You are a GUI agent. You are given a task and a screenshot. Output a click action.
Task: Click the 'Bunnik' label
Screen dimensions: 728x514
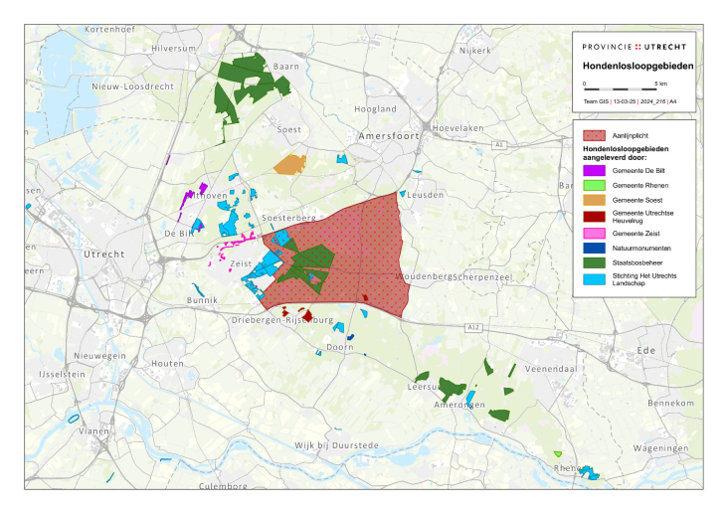[x=202, y=300]
